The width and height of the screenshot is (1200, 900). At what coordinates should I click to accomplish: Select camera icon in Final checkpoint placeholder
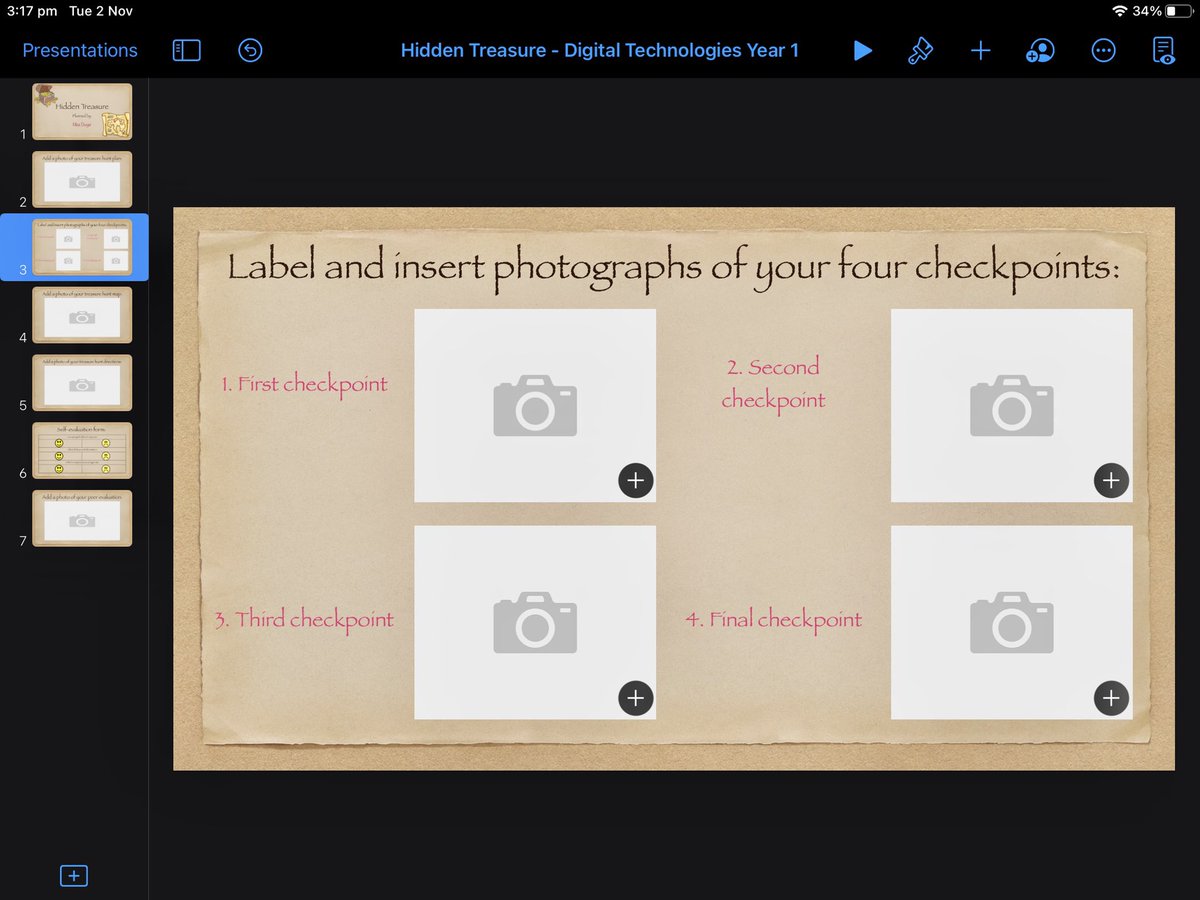coord(1012,623)
